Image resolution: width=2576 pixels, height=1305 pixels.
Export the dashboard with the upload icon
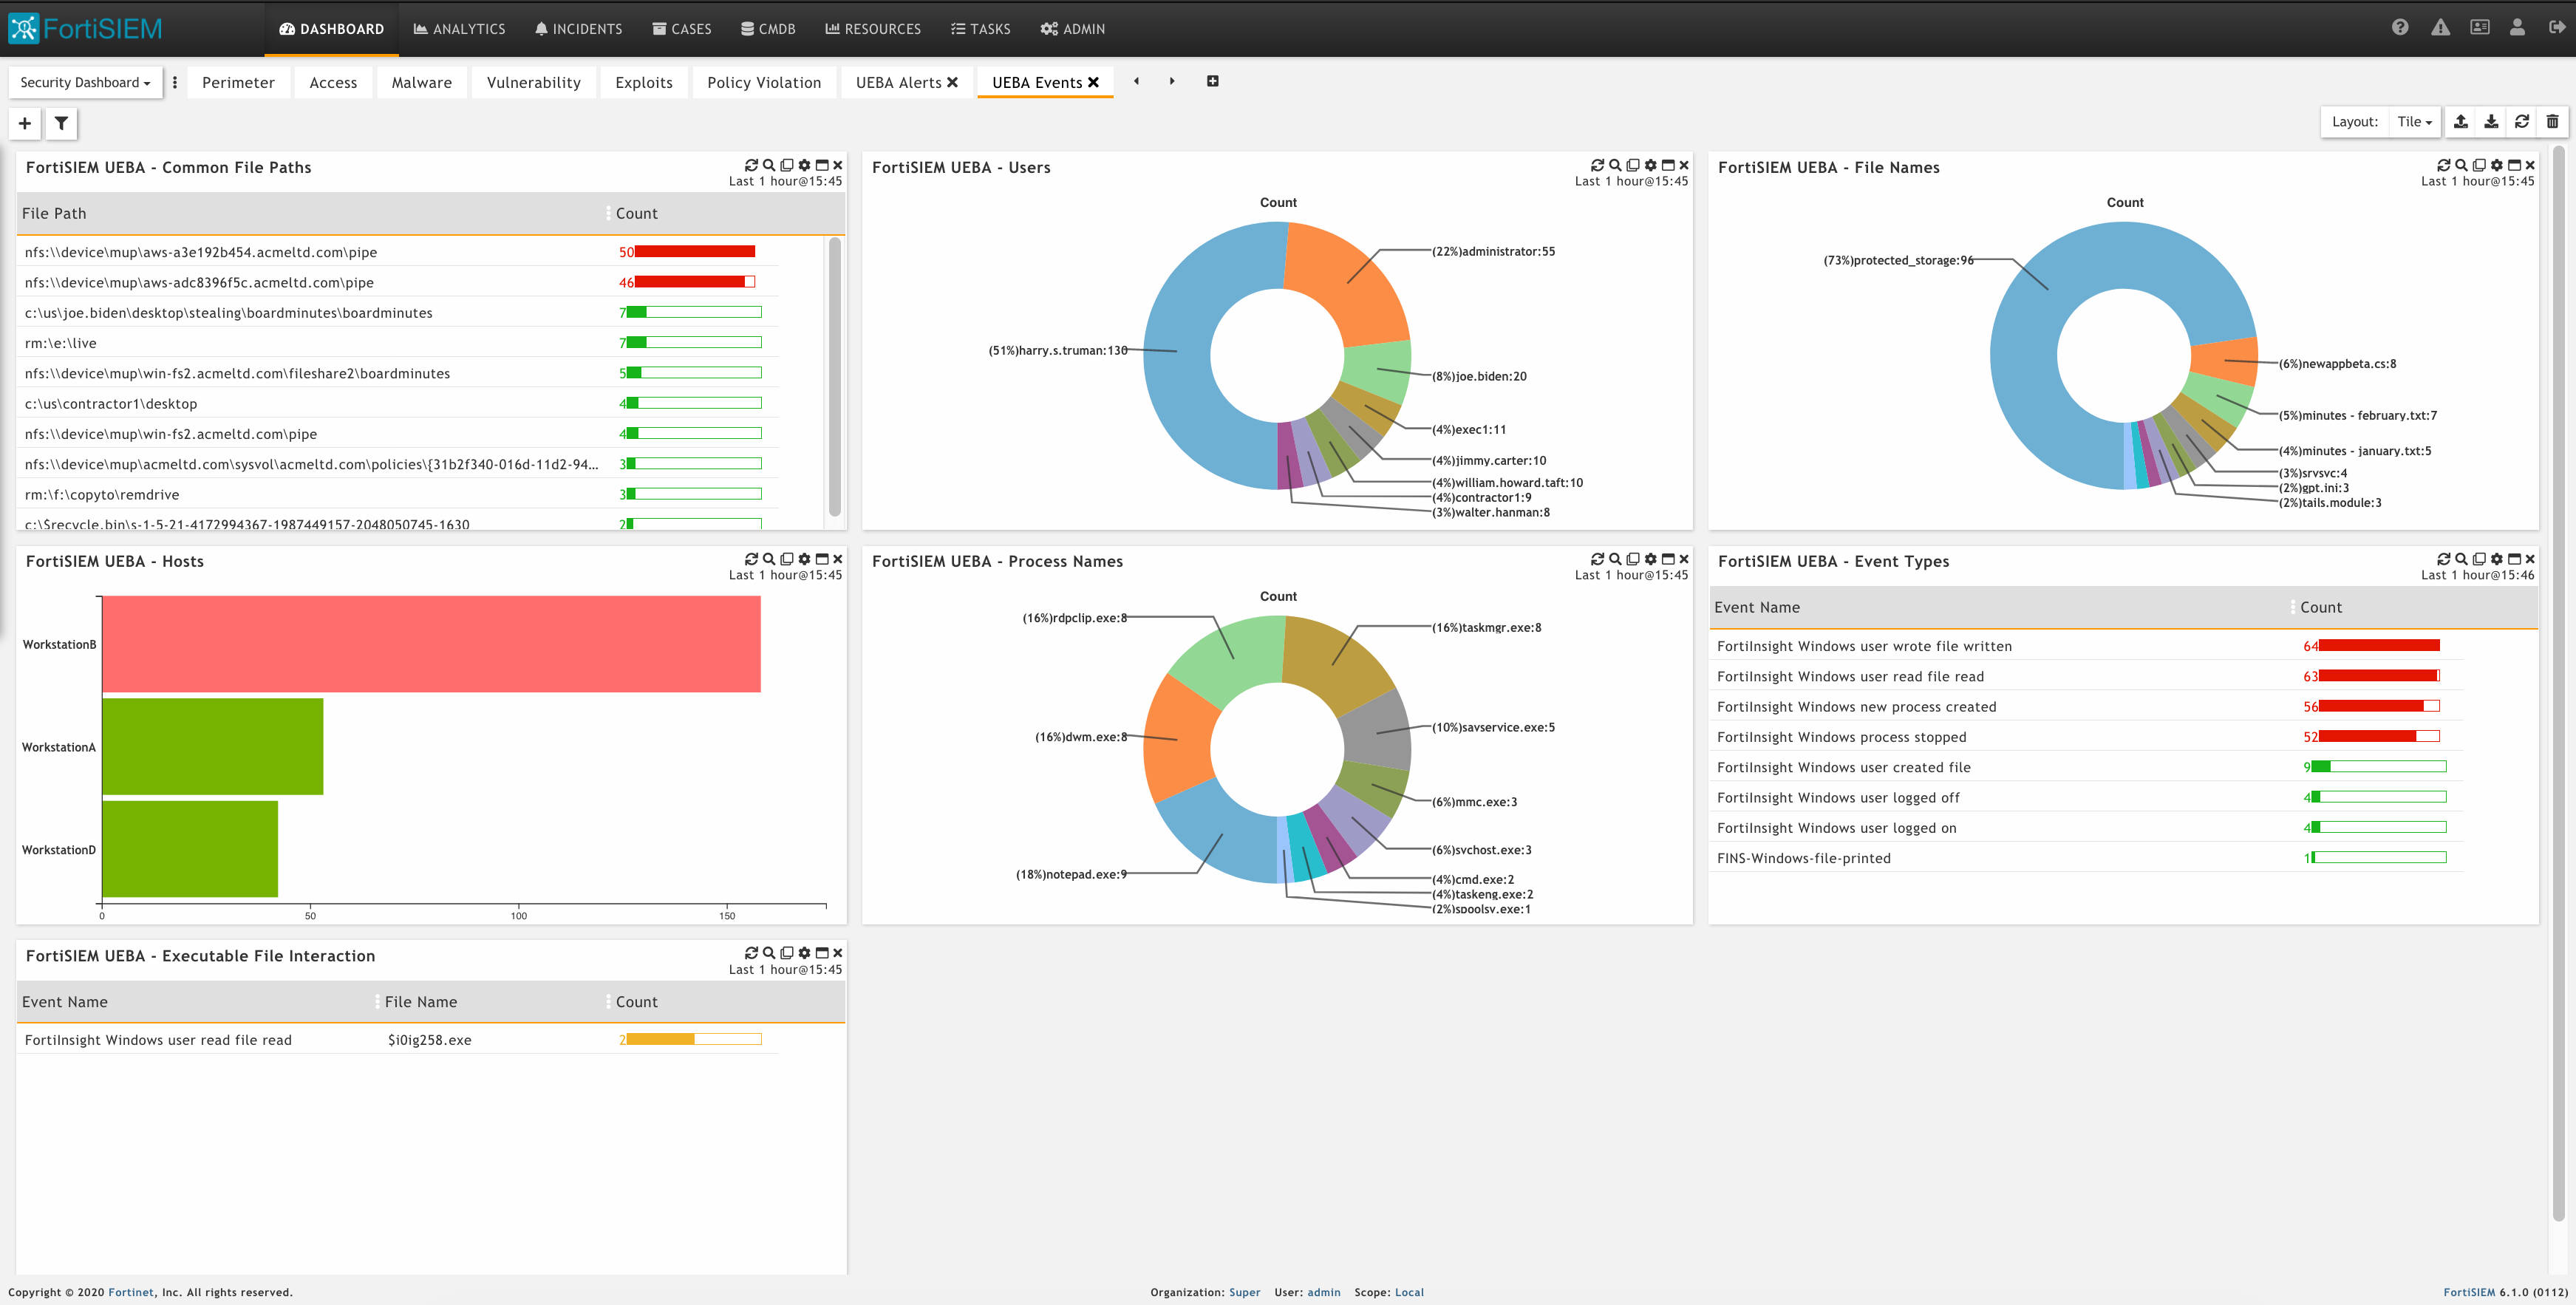[2461, 121]
